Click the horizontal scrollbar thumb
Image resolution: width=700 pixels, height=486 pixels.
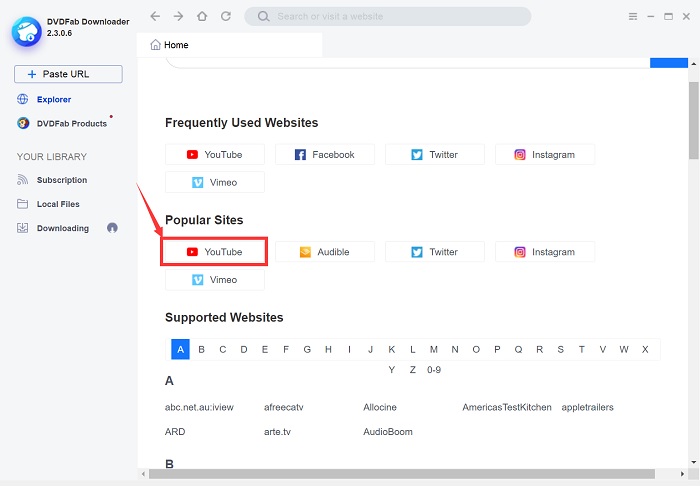coord(402,474)
